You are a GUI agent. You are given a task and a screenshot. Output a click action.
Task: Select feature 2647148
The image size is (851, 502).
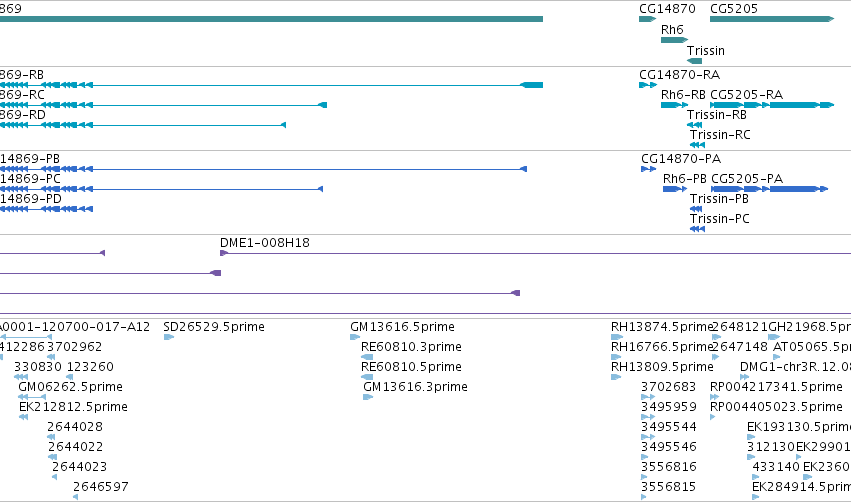pos(716,357)
